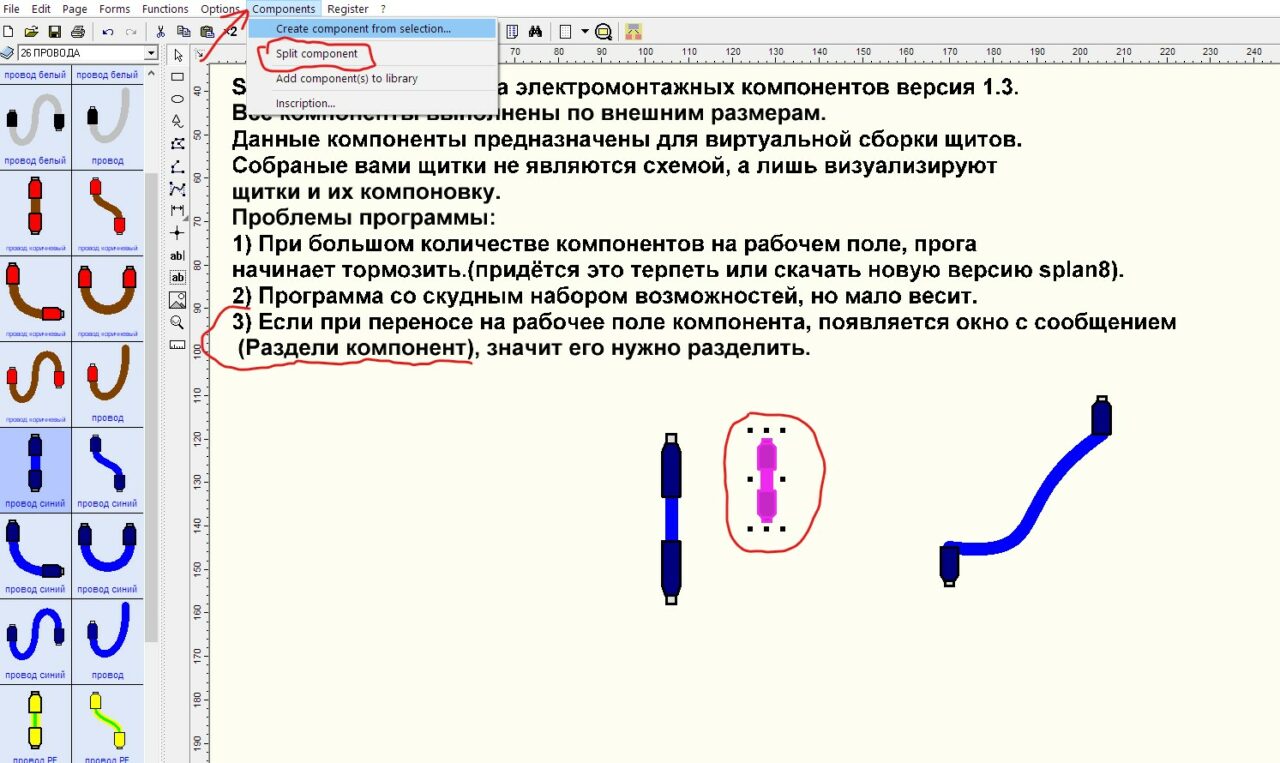This screenshot has height=763, width=1280.
Task: Pick the straight yellow-green PE wire component
Action: pos(36,724)
